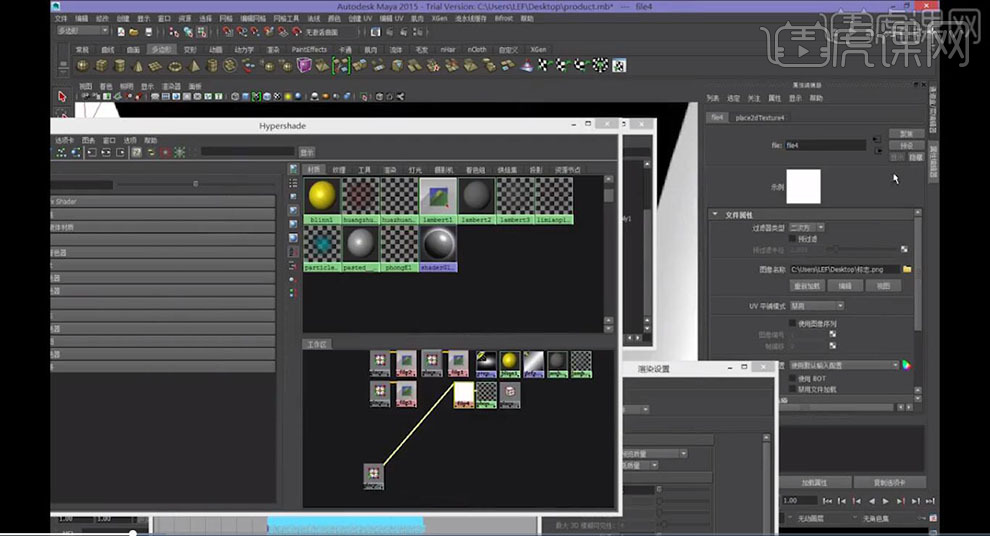Open upper dropdown in 渲染设置 window
The image size is (990, 536).
[636, 409]
